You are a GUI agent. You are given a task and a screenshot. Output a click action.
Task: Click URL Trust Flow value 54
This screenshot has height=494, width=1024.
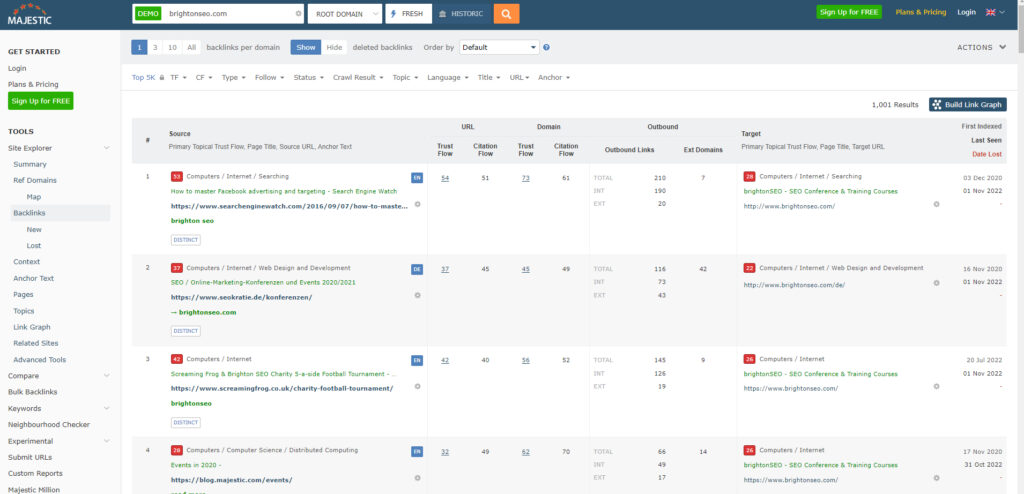445,178
